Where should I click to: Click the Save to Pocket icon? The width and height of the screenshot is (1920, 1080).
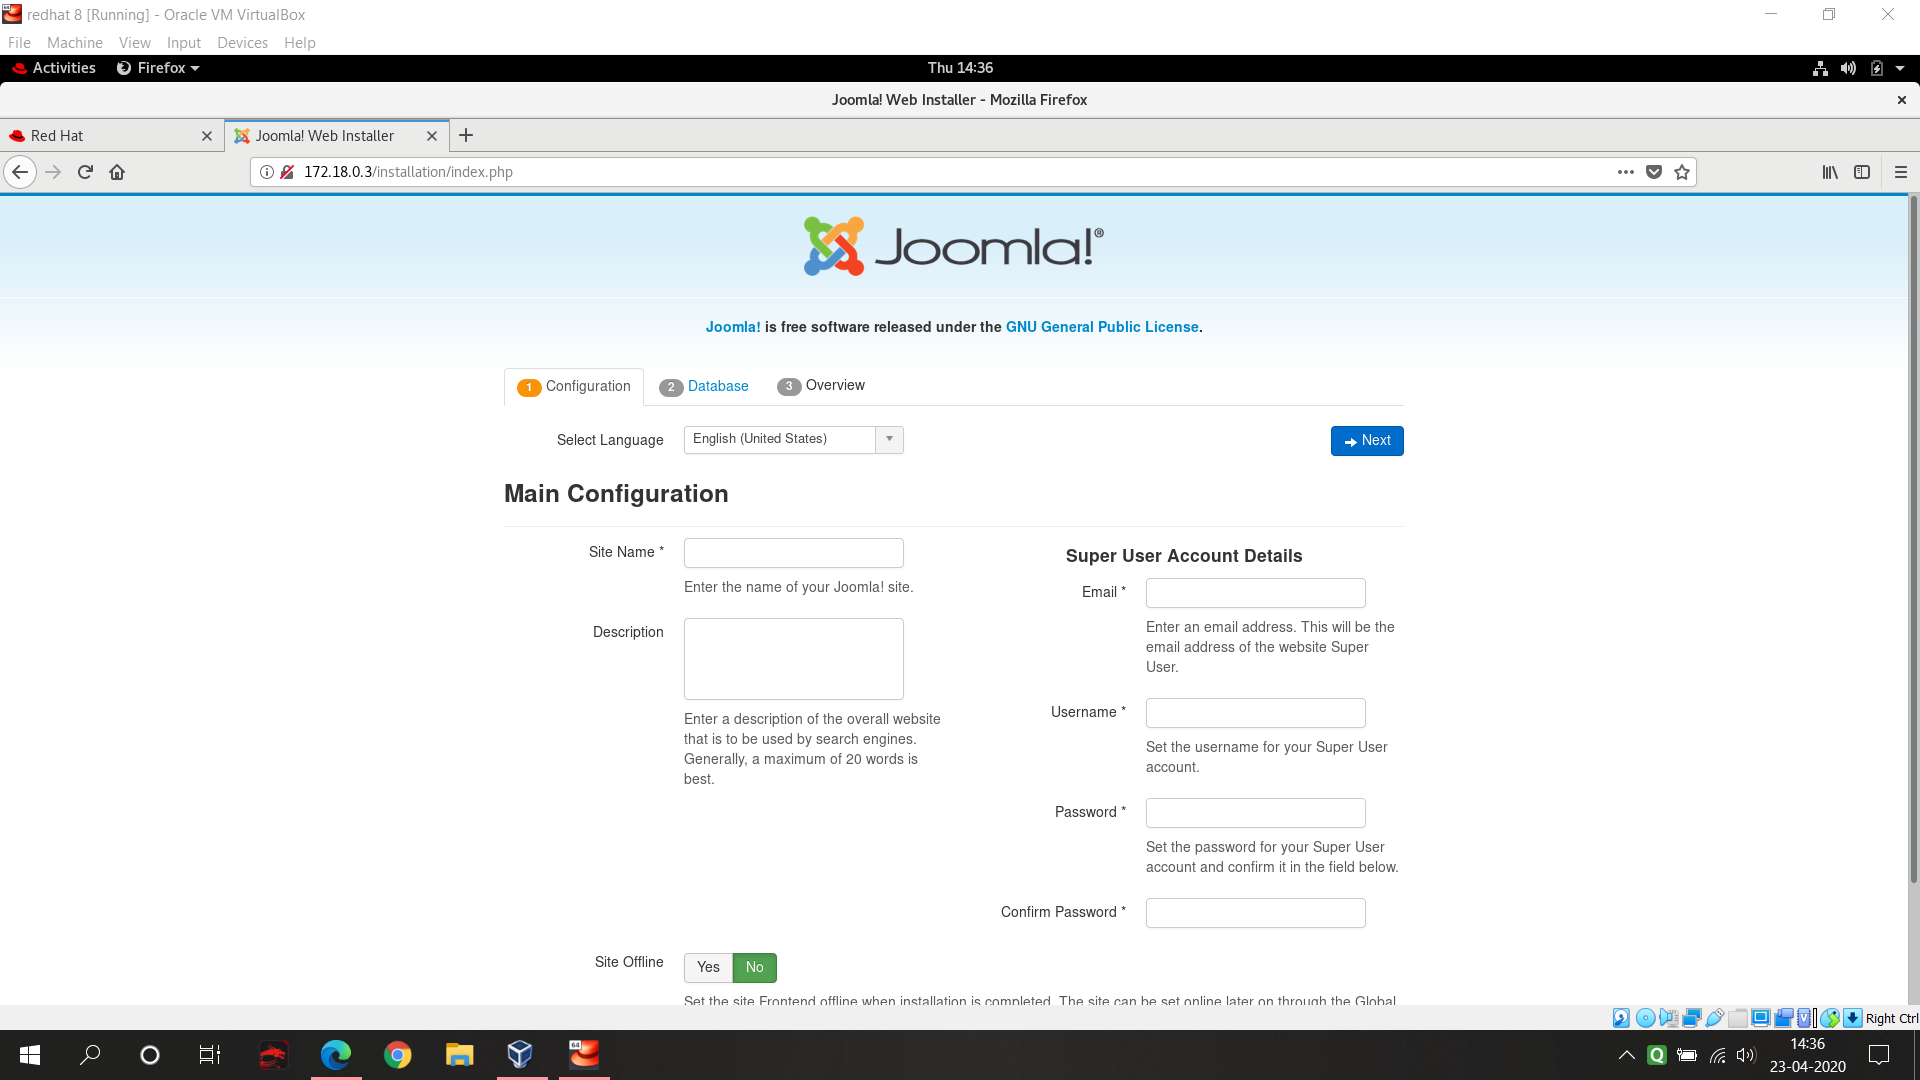tap(1654, 172)
